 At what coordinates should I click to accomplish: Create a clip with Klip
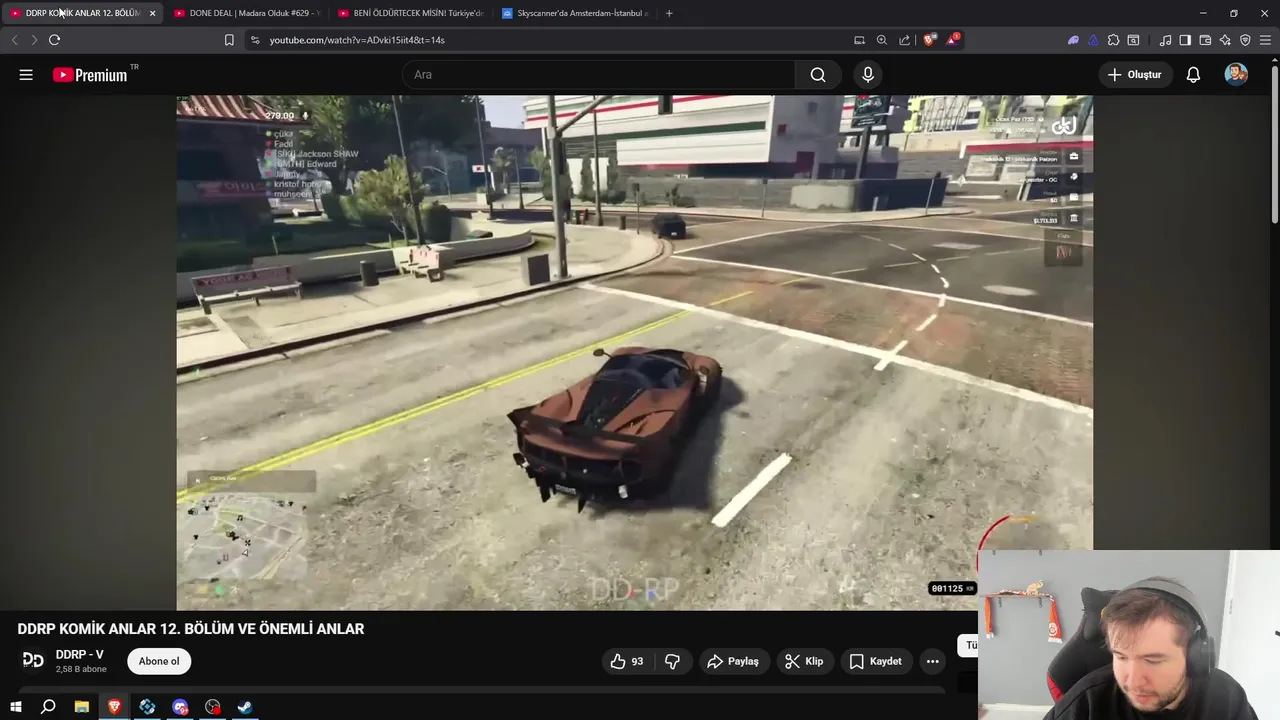click(804, 661)
